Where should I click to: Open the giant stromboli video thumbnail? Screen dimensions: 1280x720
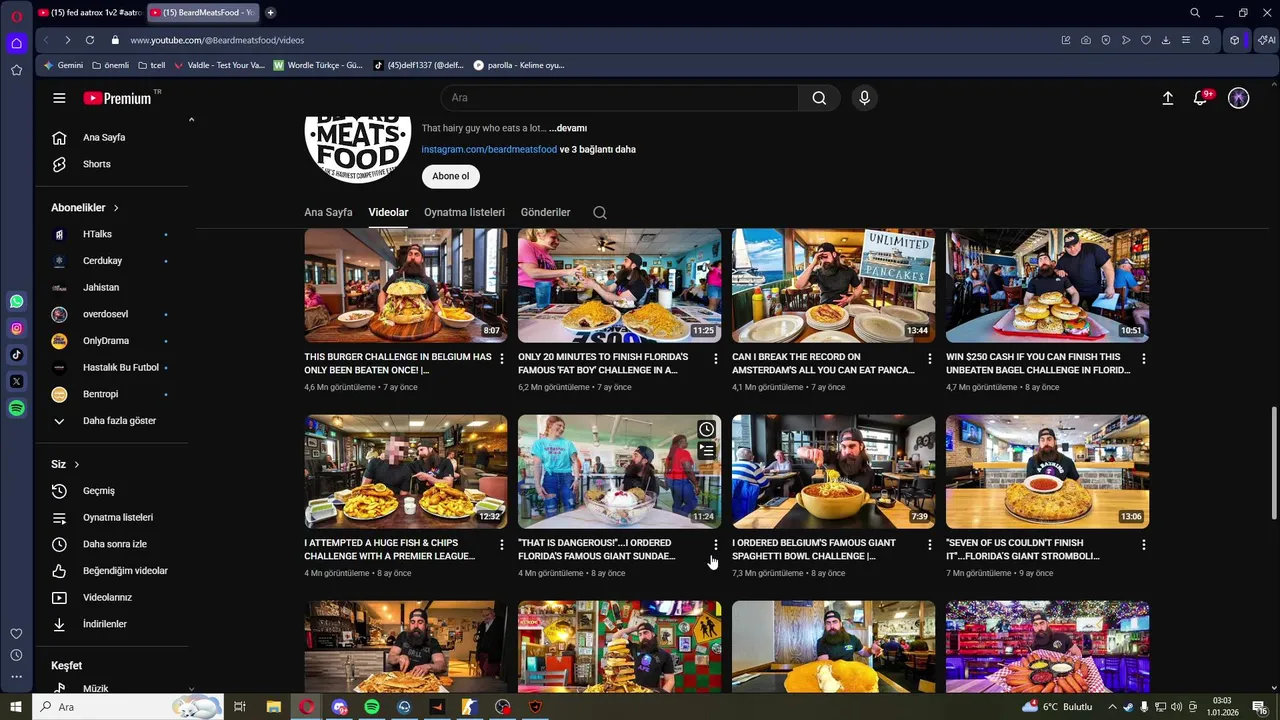pos(1048,472)
